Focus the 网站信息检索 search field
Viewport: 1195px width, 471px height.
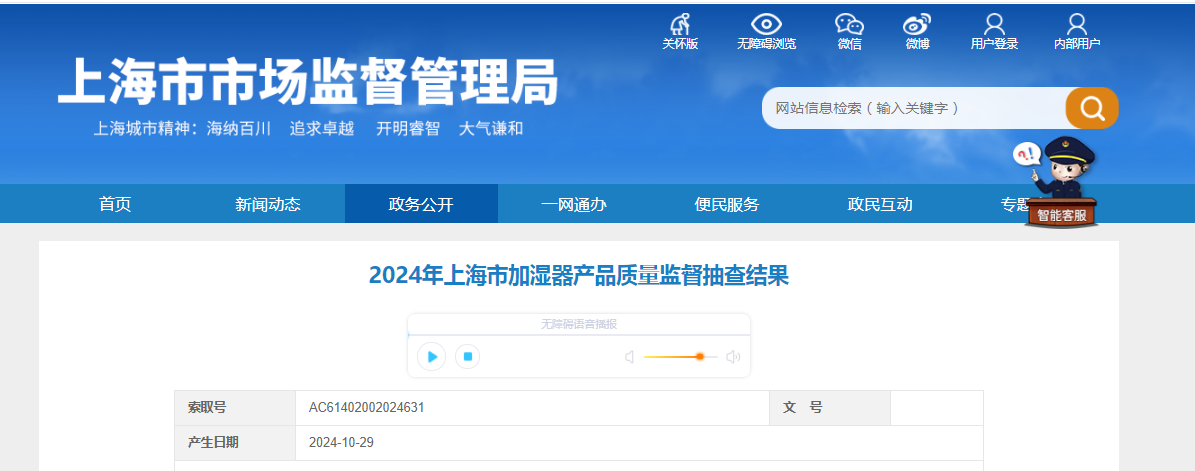(915, 108)
